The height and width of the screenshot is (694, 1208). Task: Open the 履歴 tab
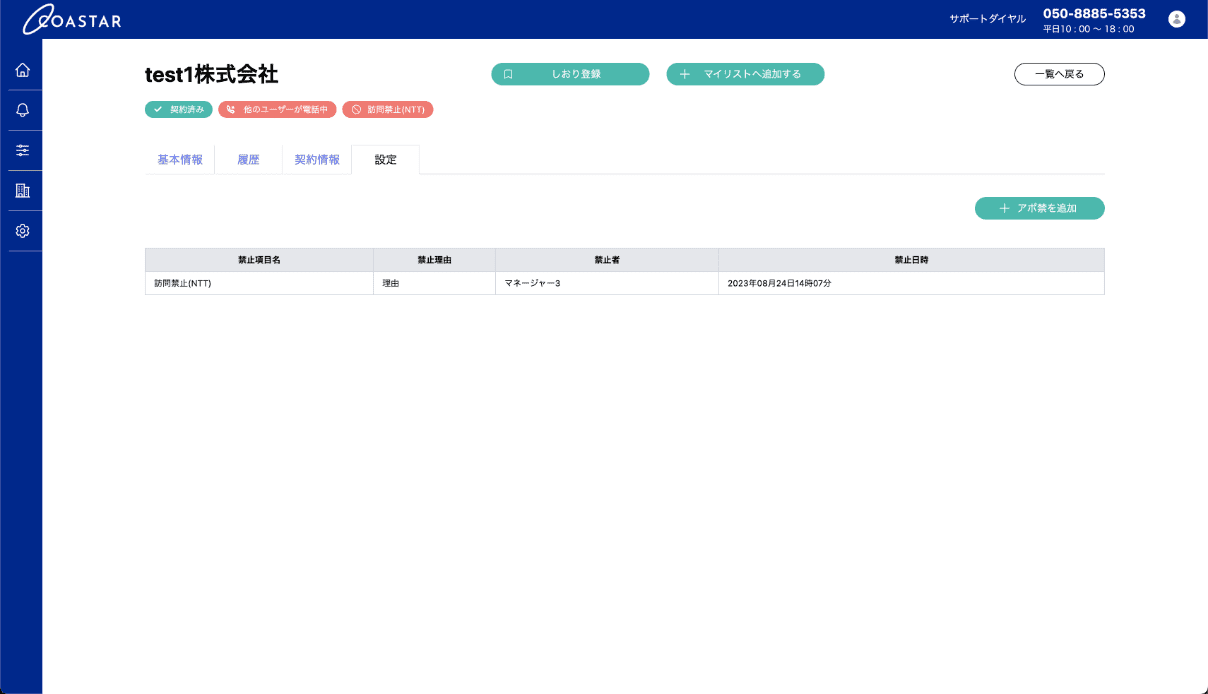(248, 160)
